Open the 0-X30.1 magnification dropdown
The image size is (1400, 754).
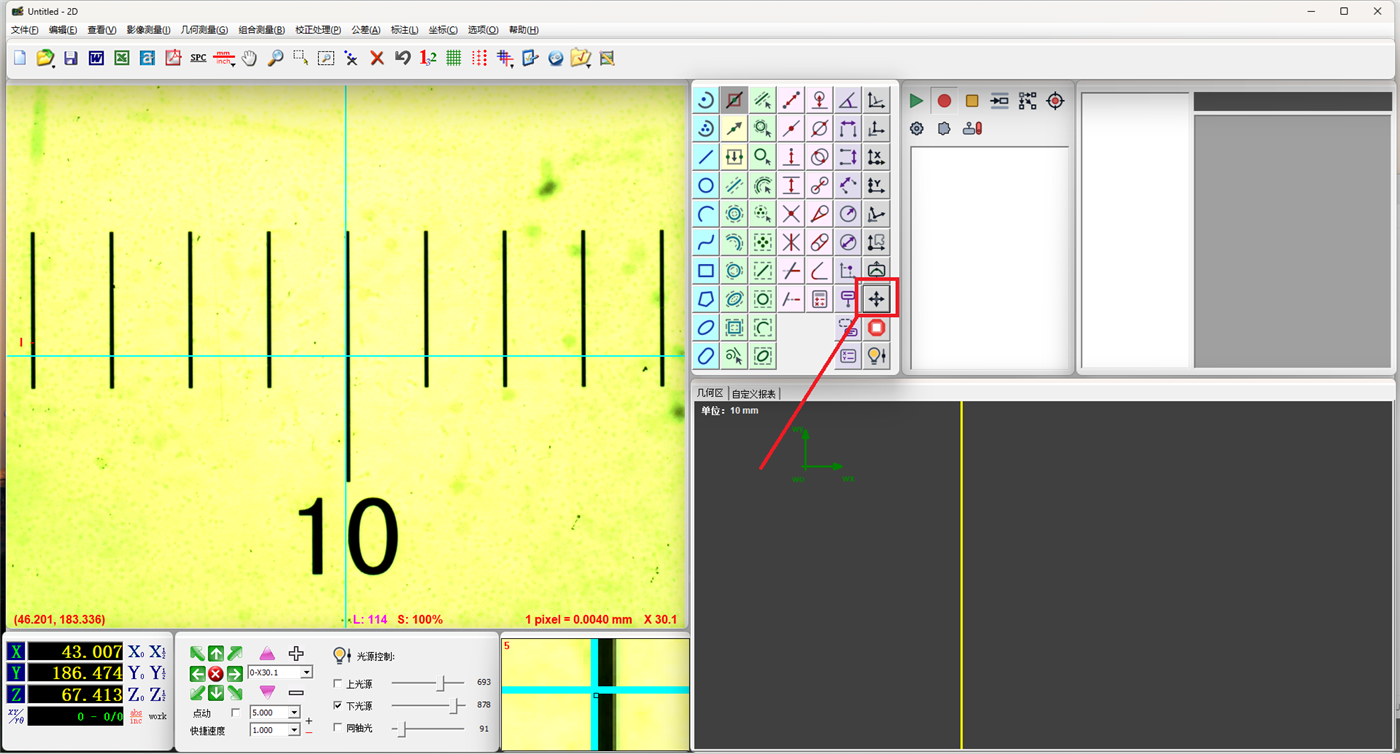pos(307,673)
